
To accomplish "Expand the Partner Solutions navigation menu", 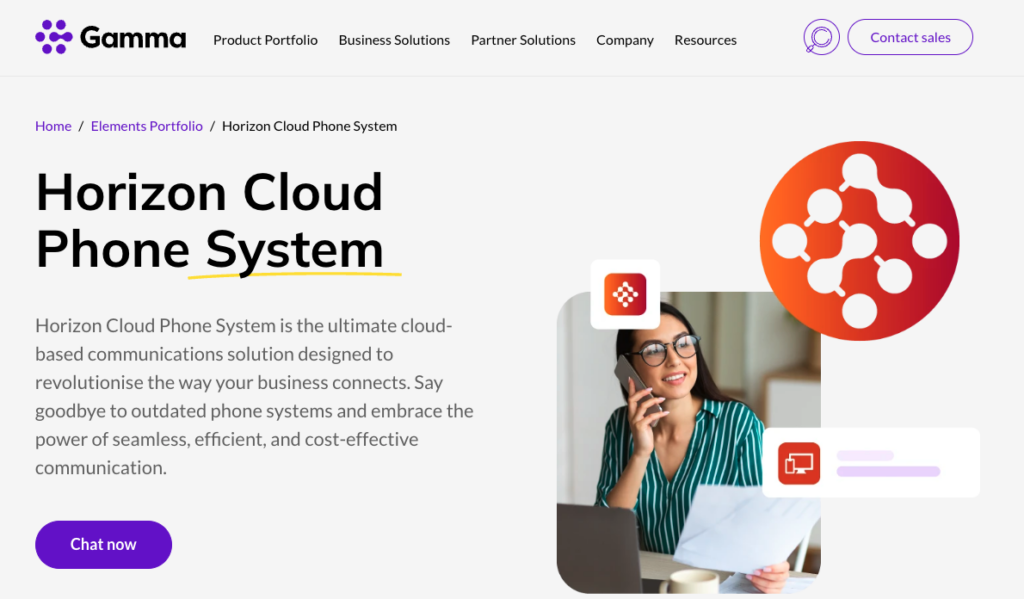I will [523, 40].
